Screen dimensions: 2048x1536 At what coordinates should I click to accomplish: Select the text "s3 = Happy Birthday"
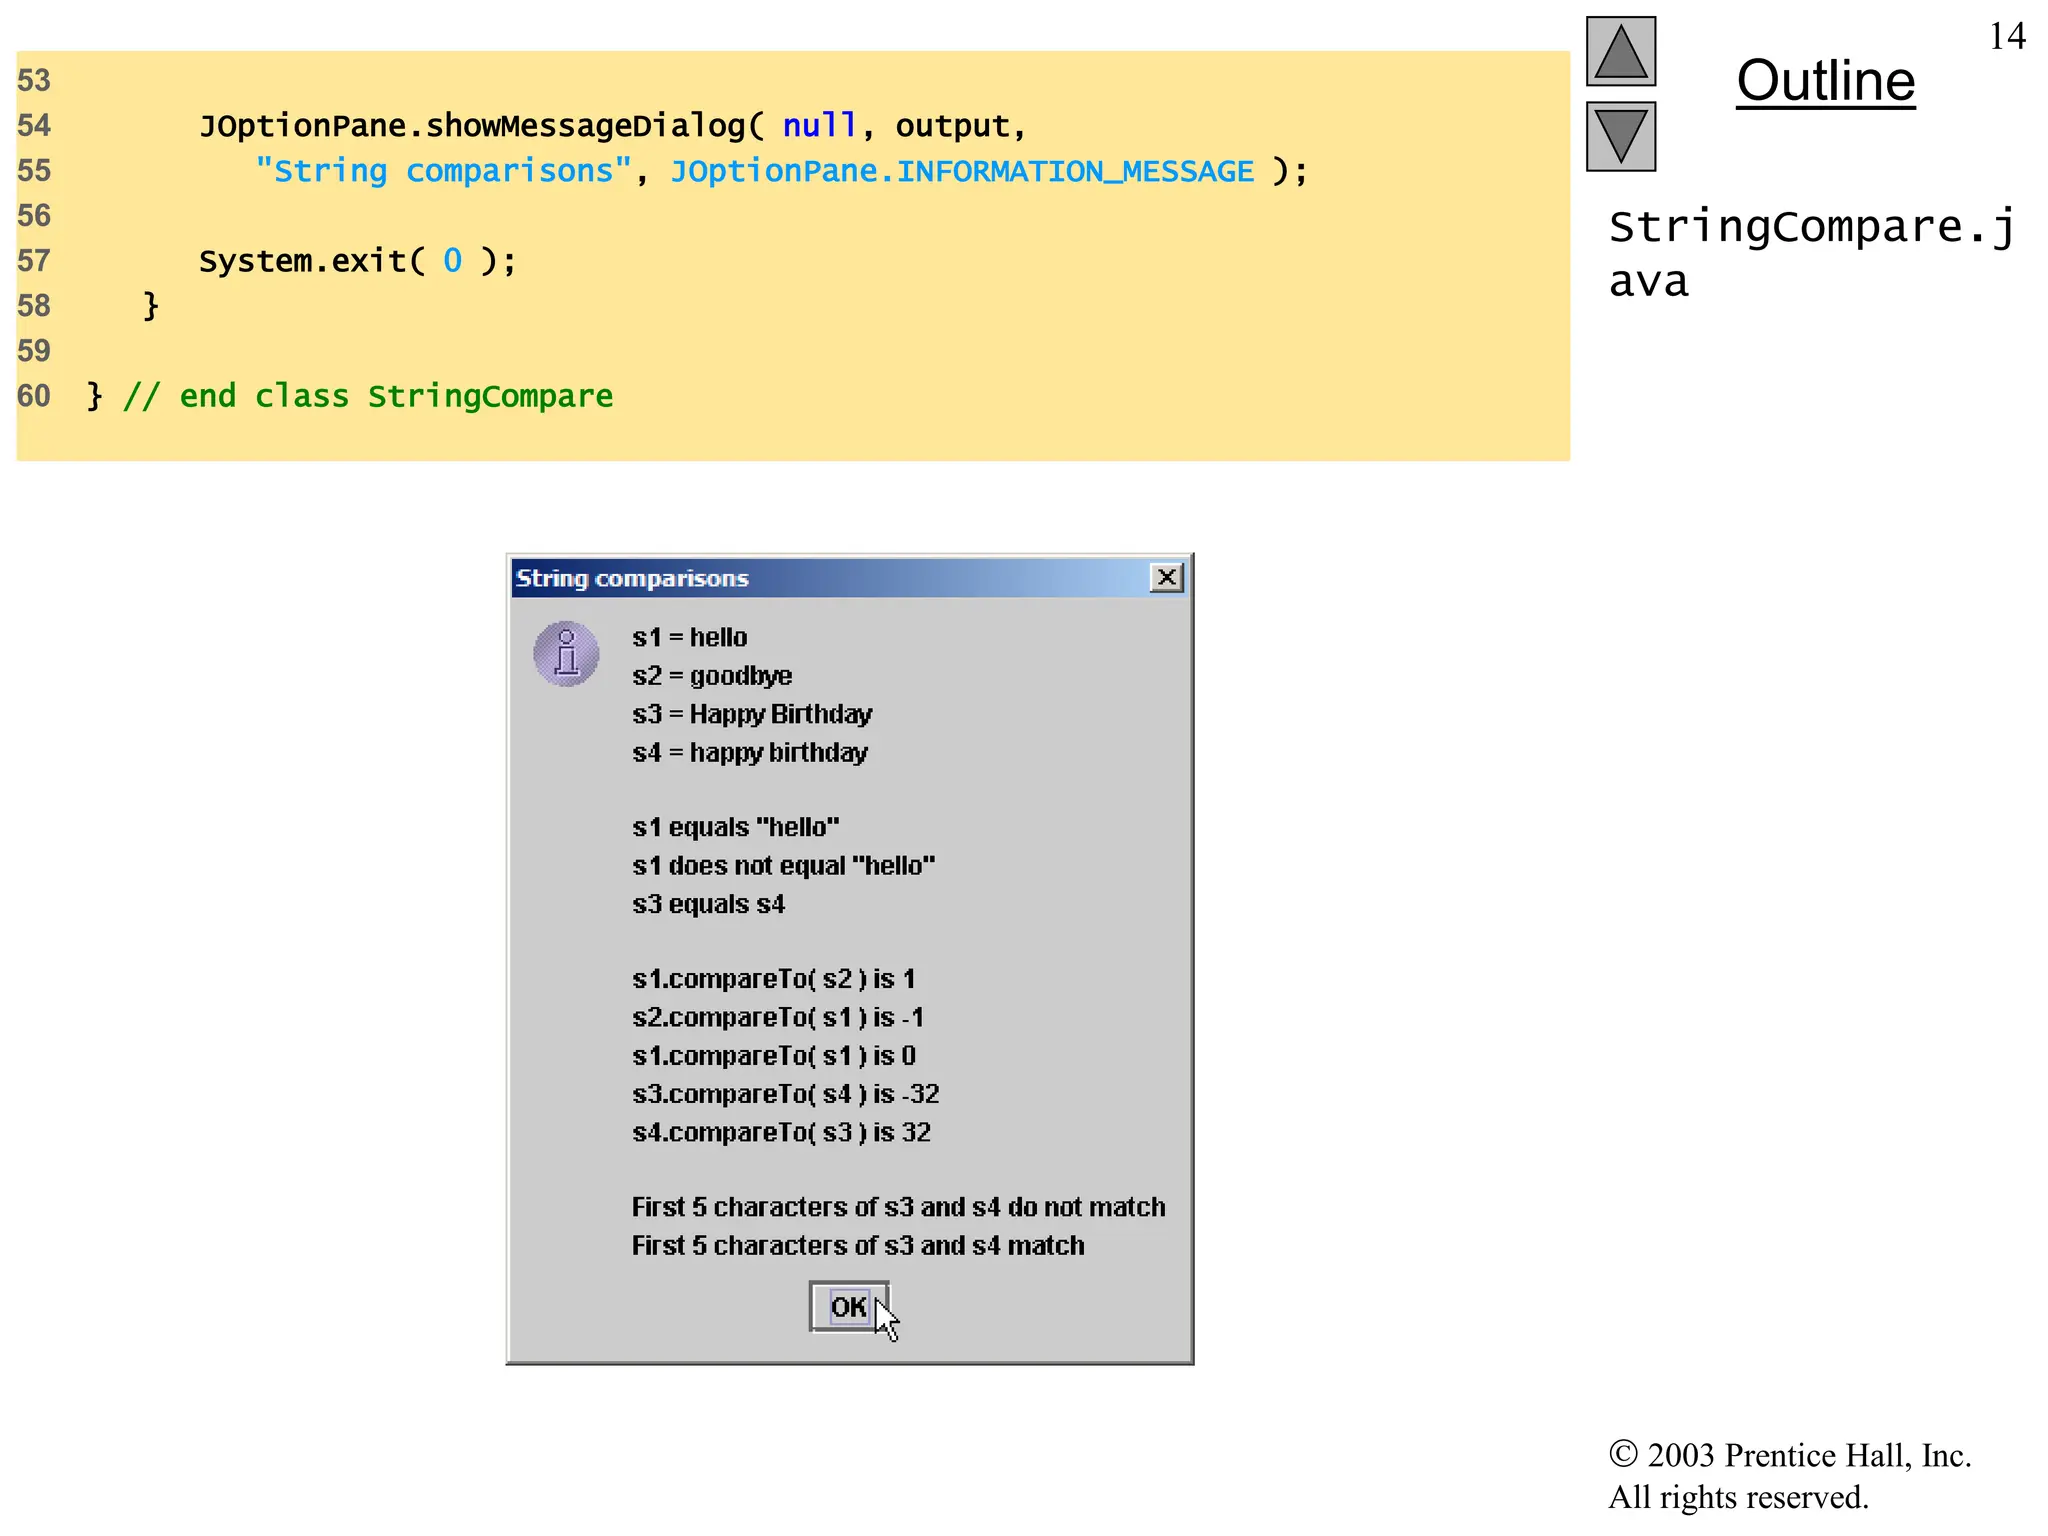point(752,714)
